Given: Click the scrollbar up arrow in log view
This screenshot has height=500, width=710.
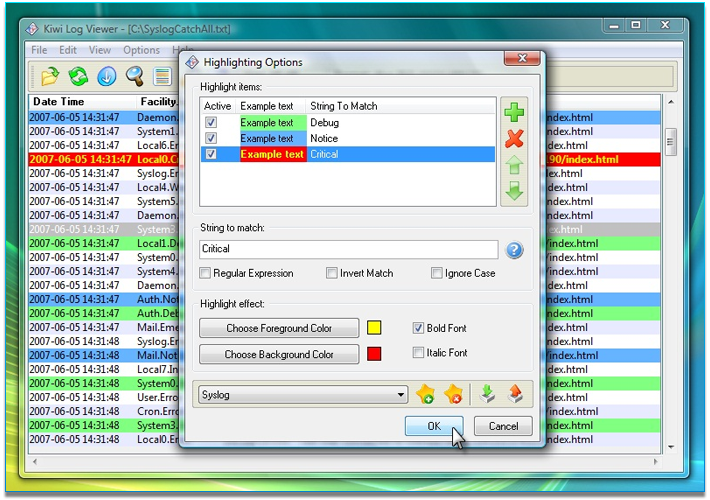Looking at the screenshot, I should (x=671, y=102).
